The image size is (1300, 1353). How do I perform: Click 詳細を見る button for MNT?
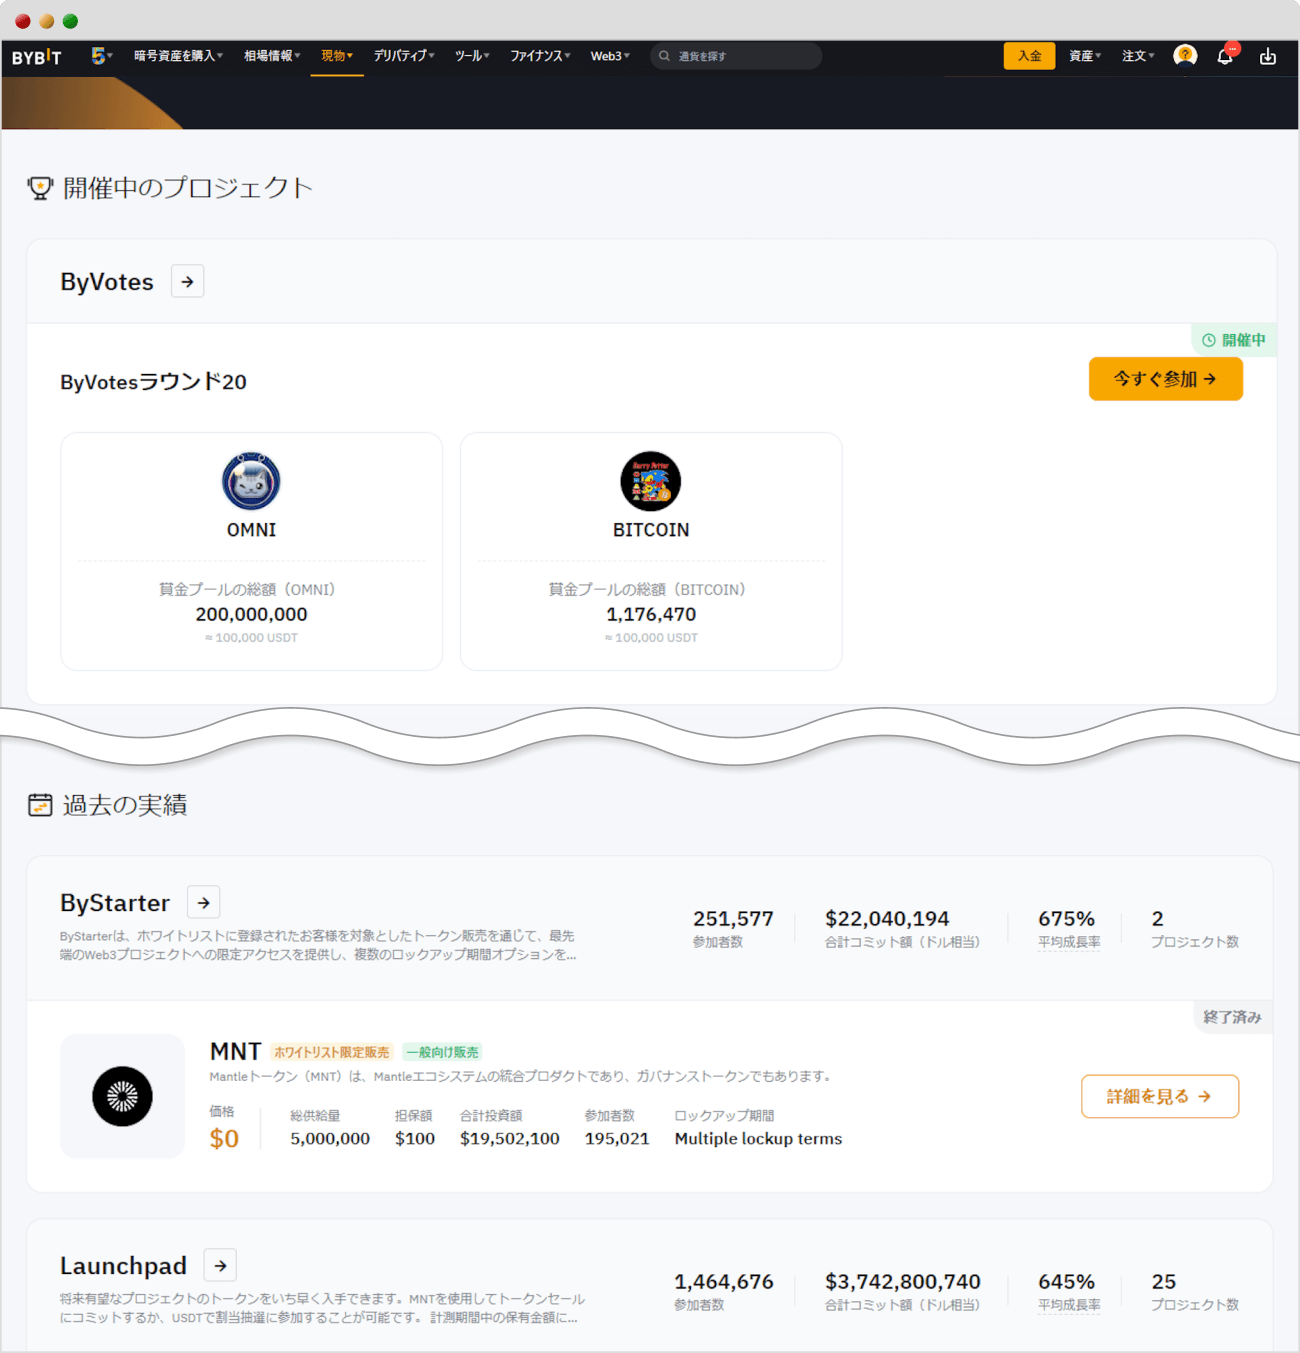coord(1160,1097)
